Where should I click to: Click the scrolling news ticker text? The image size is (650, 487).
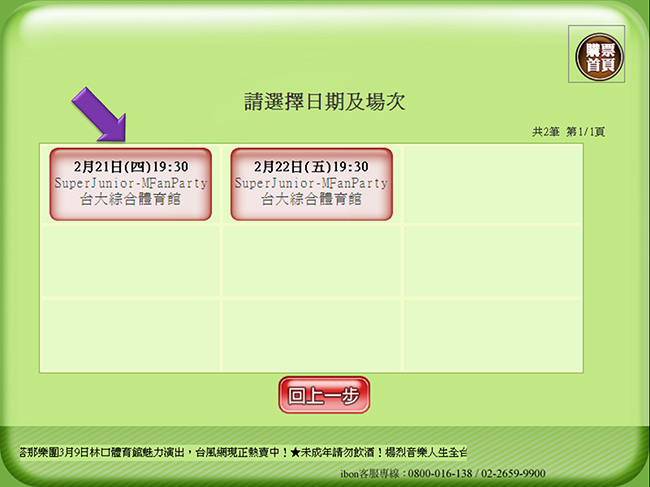coord(243,452)
